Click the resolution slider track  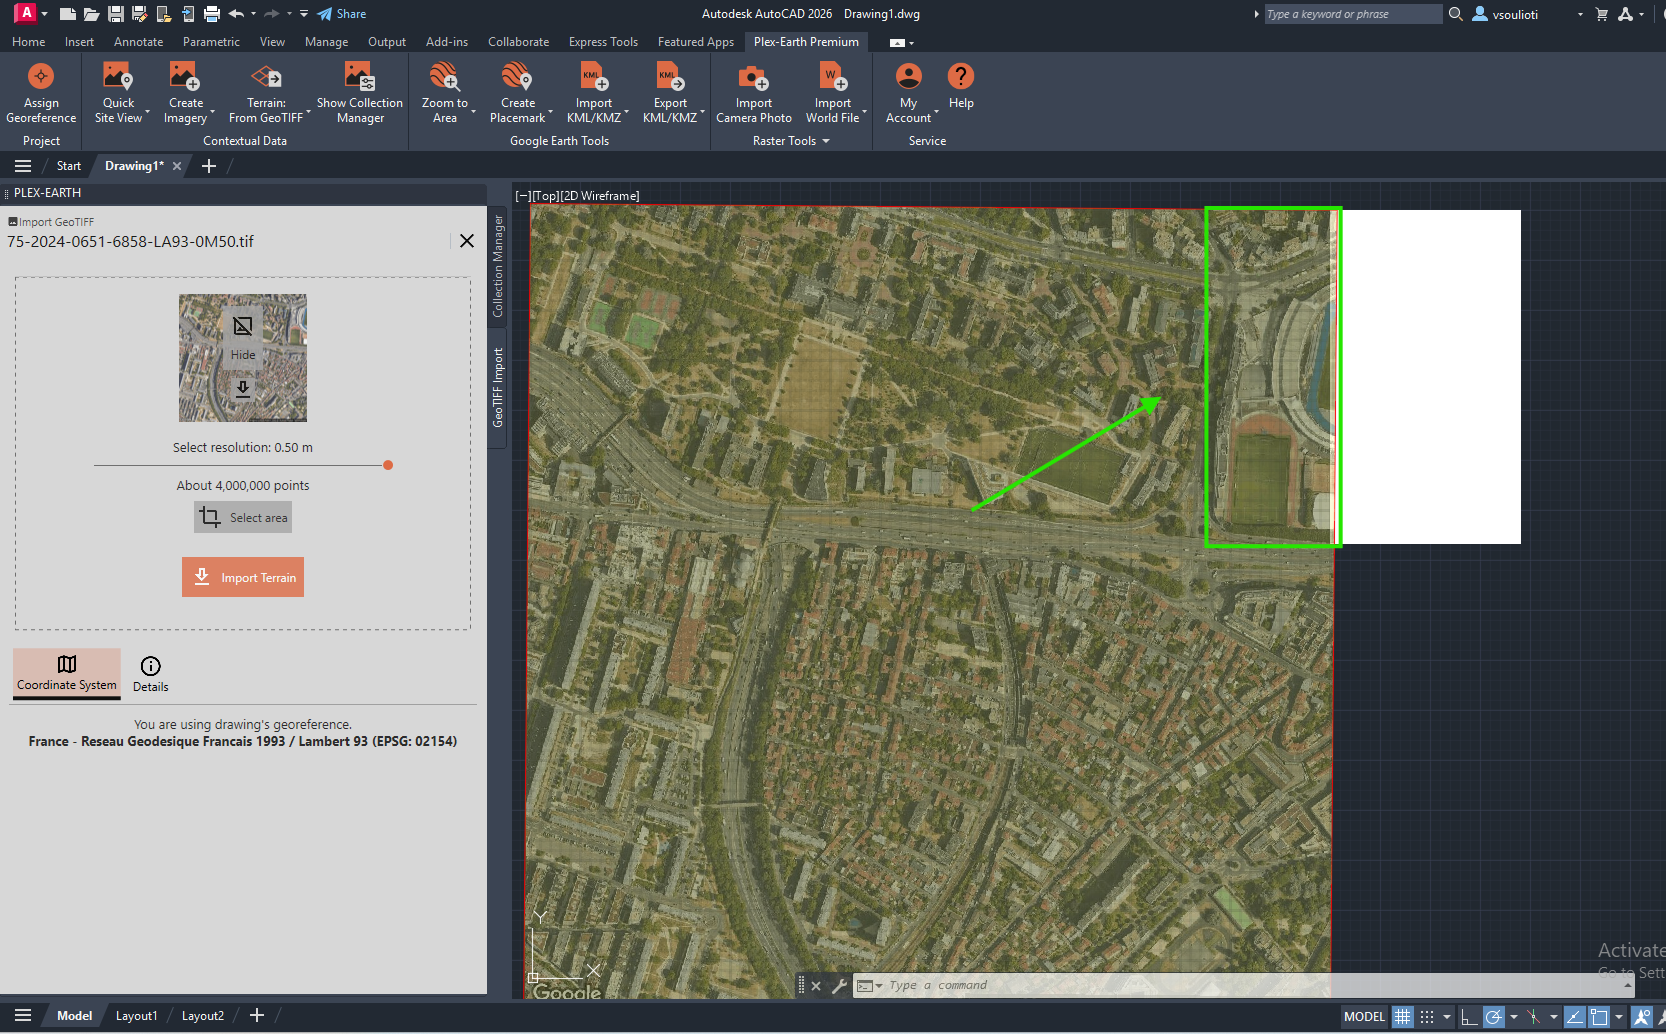(240, 465)
